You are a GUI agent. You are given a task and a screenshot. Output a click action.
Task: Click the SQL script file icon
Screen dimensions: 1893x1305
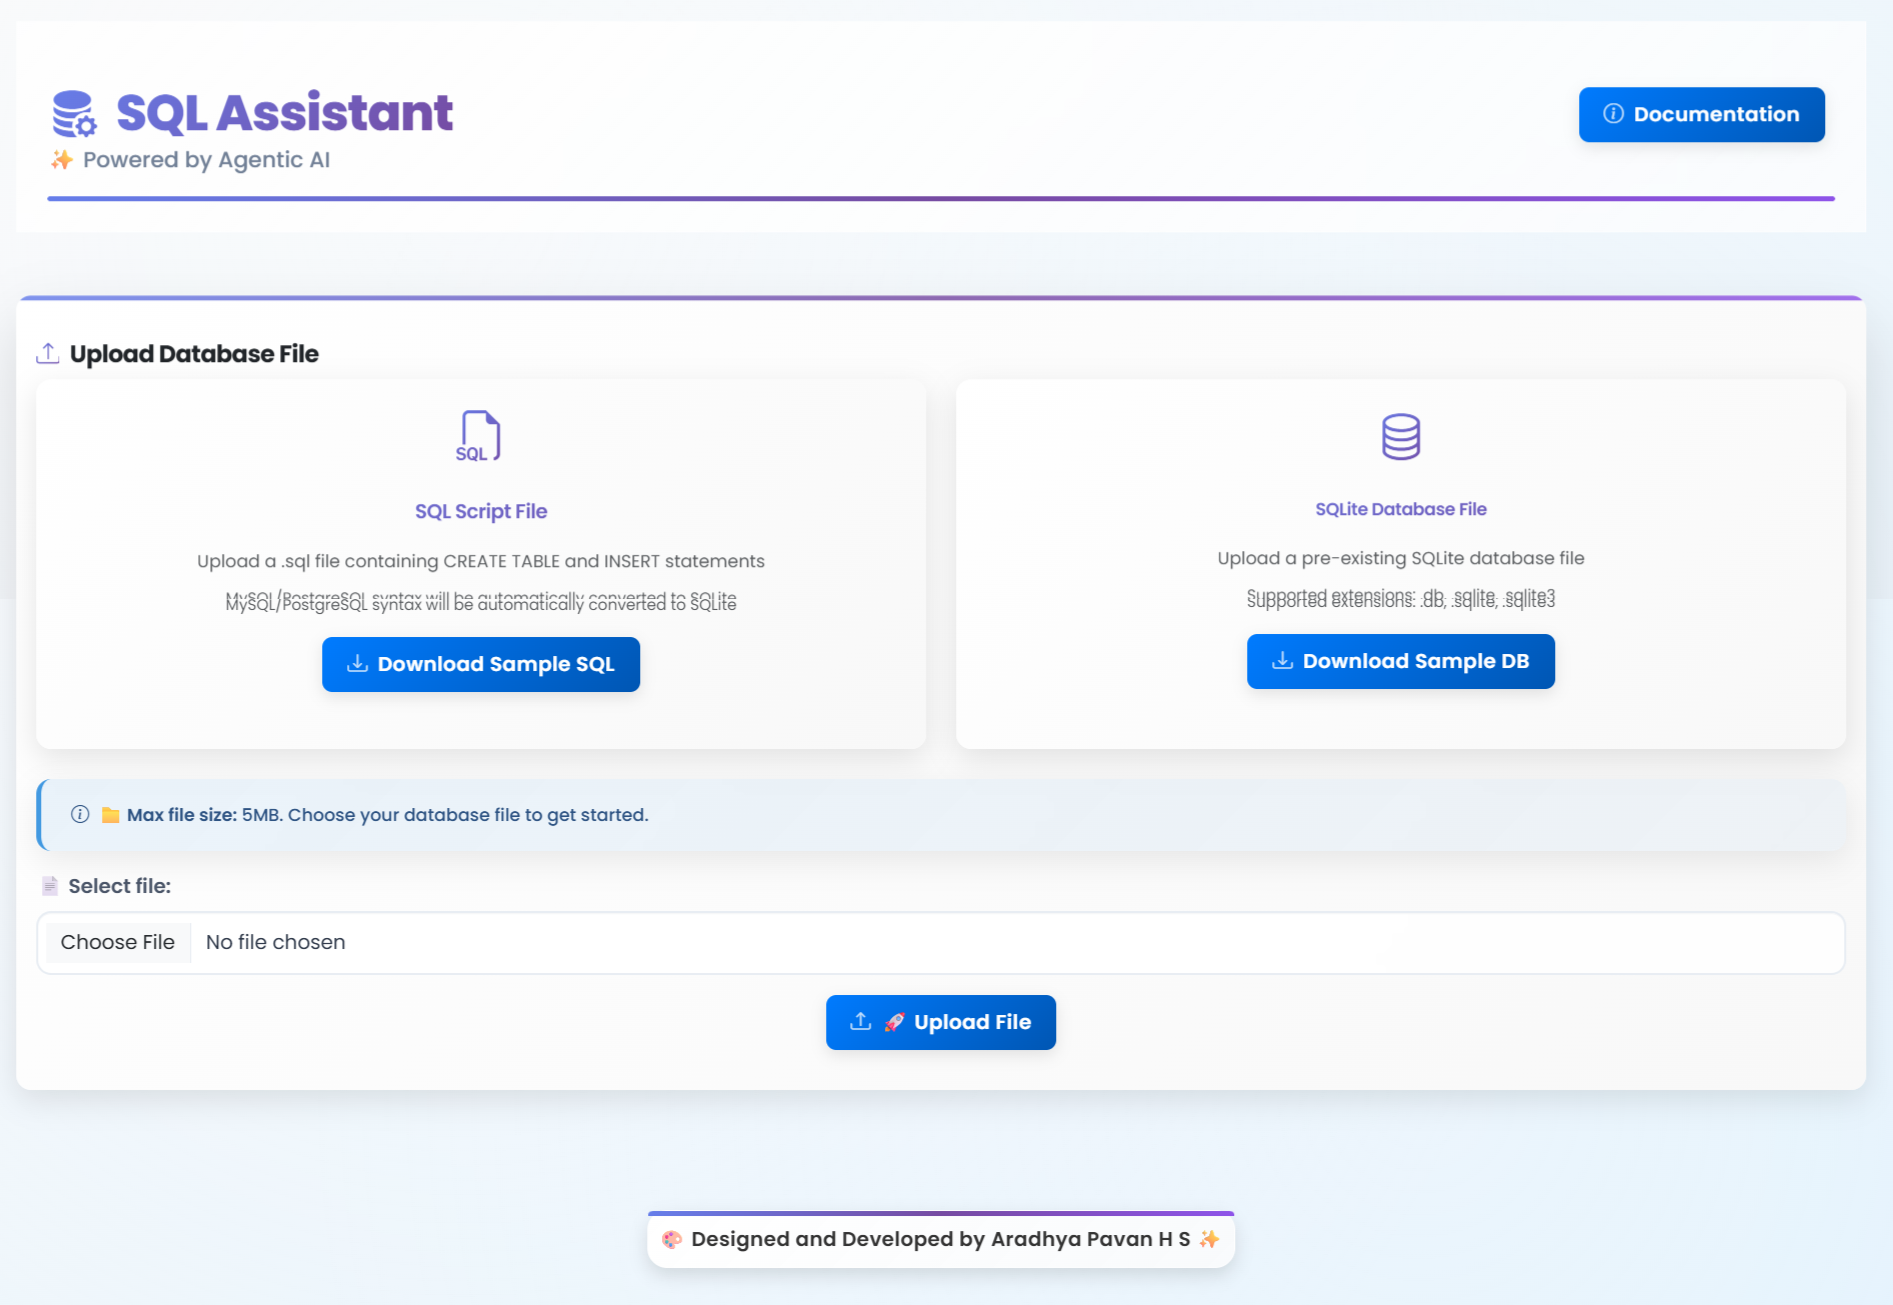pos(479,436)
